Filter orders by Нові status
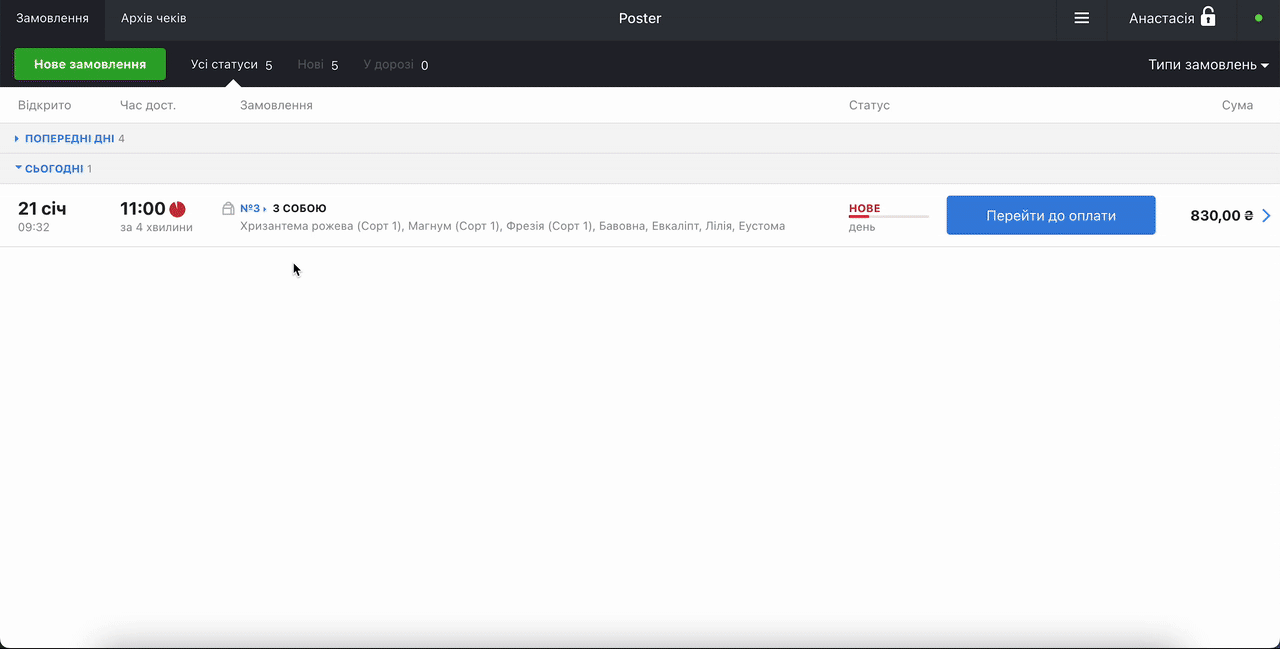Viewport: 1280px width, 649px height. [x=317, y=65]
